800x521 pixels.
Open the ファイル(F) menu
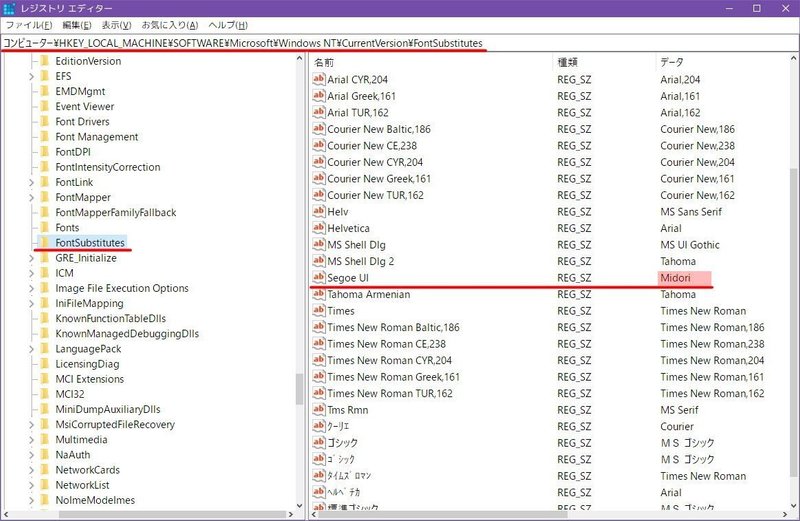point(29,25)
